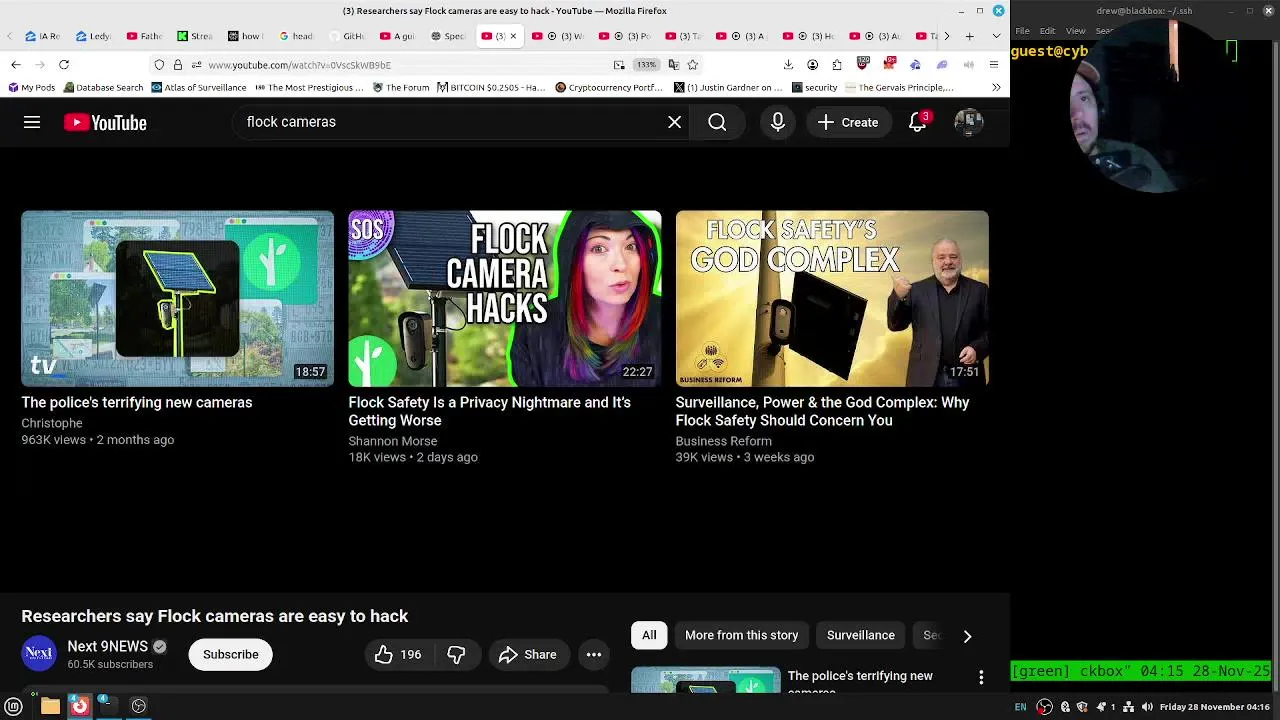Screen dimensions: 1280x720
Task: Visit the Shannon Morse channel
Action: coord(393,441)
